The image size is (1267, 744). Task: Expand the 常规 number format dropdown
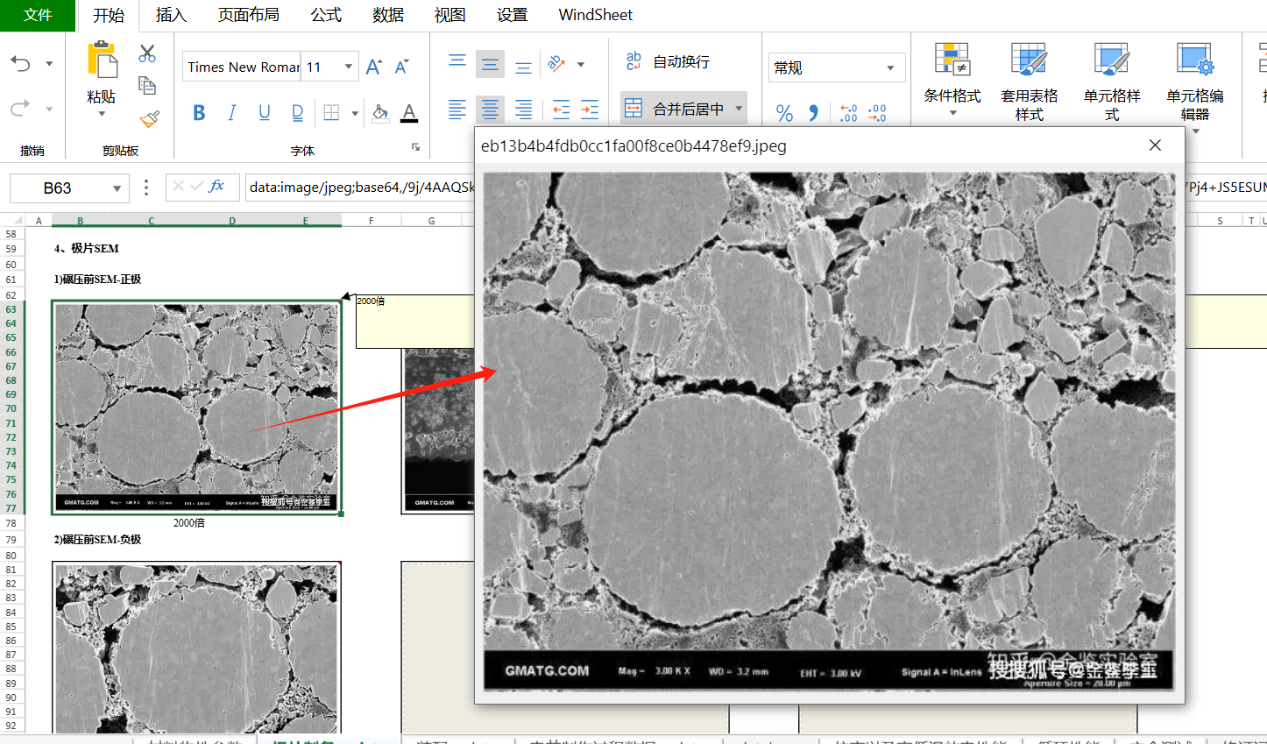point(890,68)
